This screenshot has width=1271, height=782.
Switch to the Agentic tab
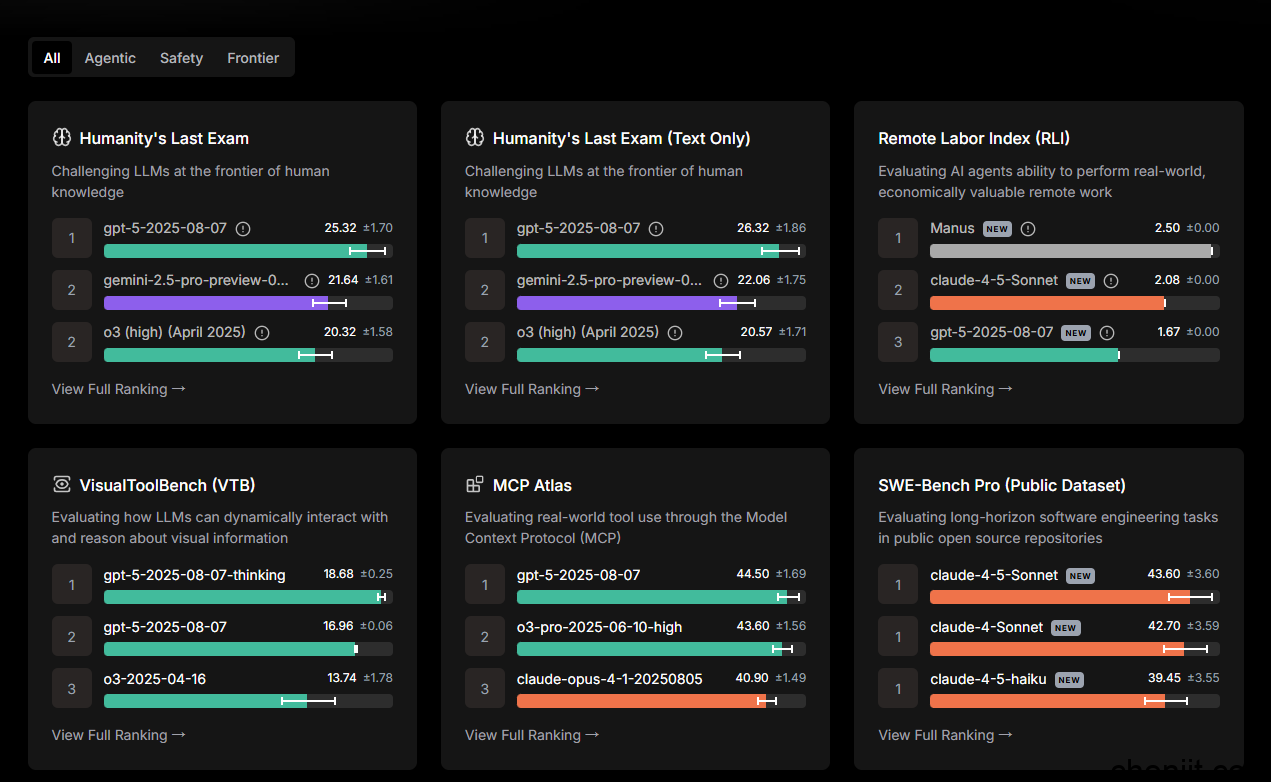110,58
